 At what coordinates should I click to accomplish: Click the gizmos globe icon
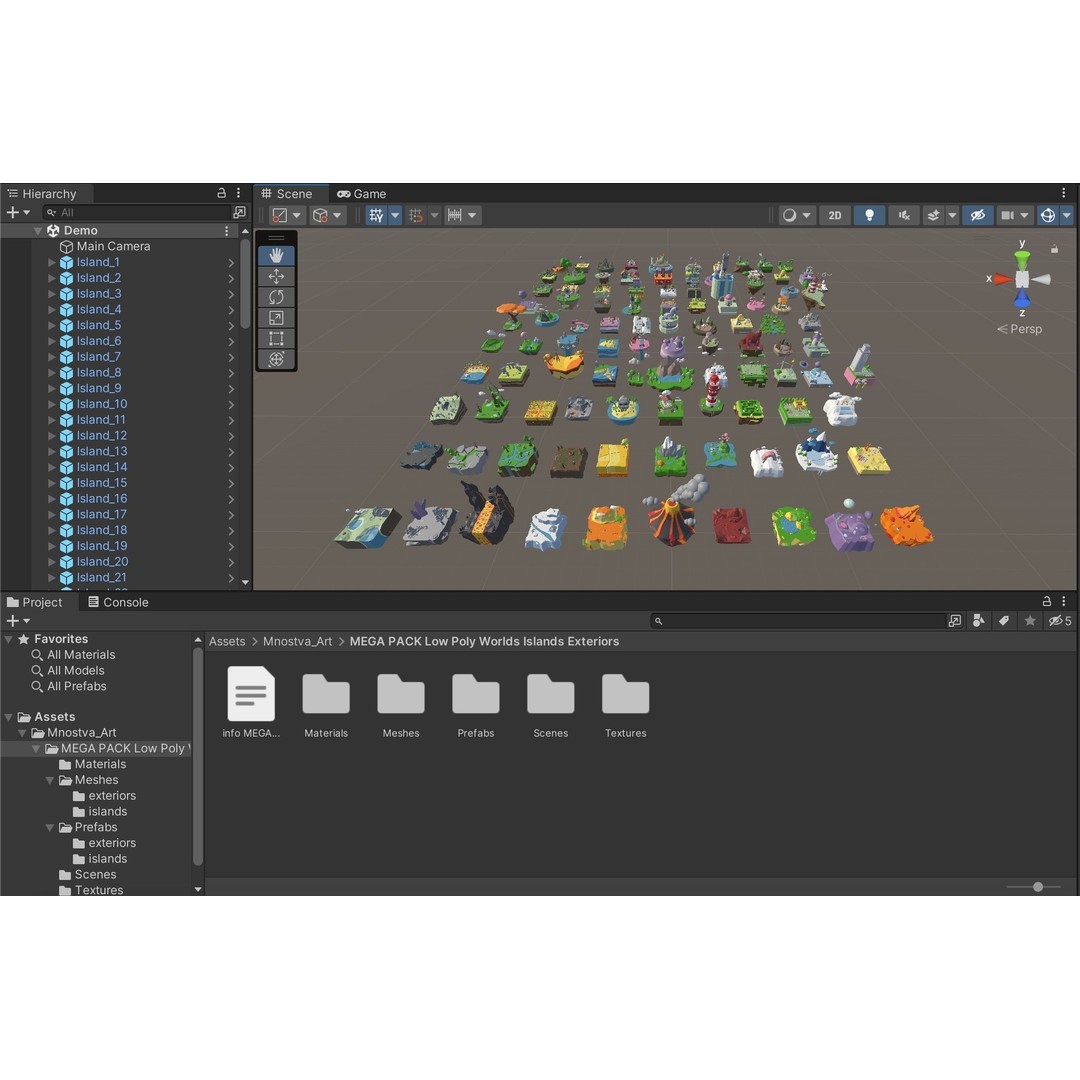1048,216
